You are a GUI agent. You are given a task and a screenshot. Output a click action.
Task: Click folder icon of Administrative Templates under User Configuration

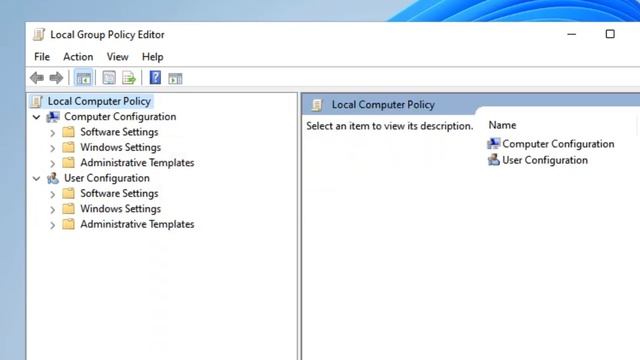pyautogui.click(x=69, y=224)
